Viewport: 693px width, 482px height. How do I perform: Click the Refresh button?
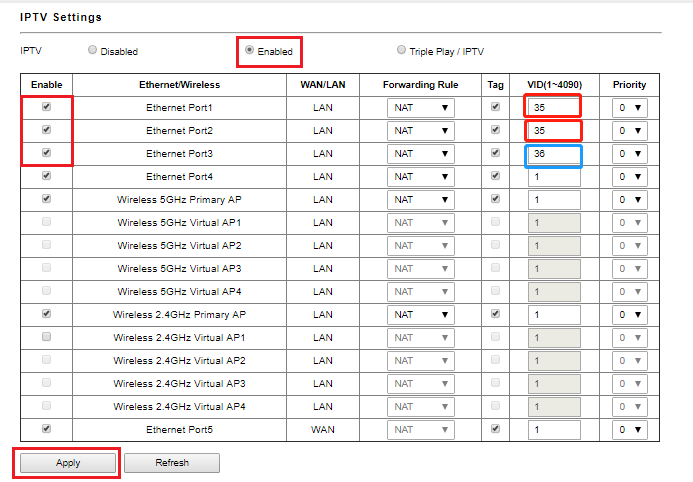172,463
